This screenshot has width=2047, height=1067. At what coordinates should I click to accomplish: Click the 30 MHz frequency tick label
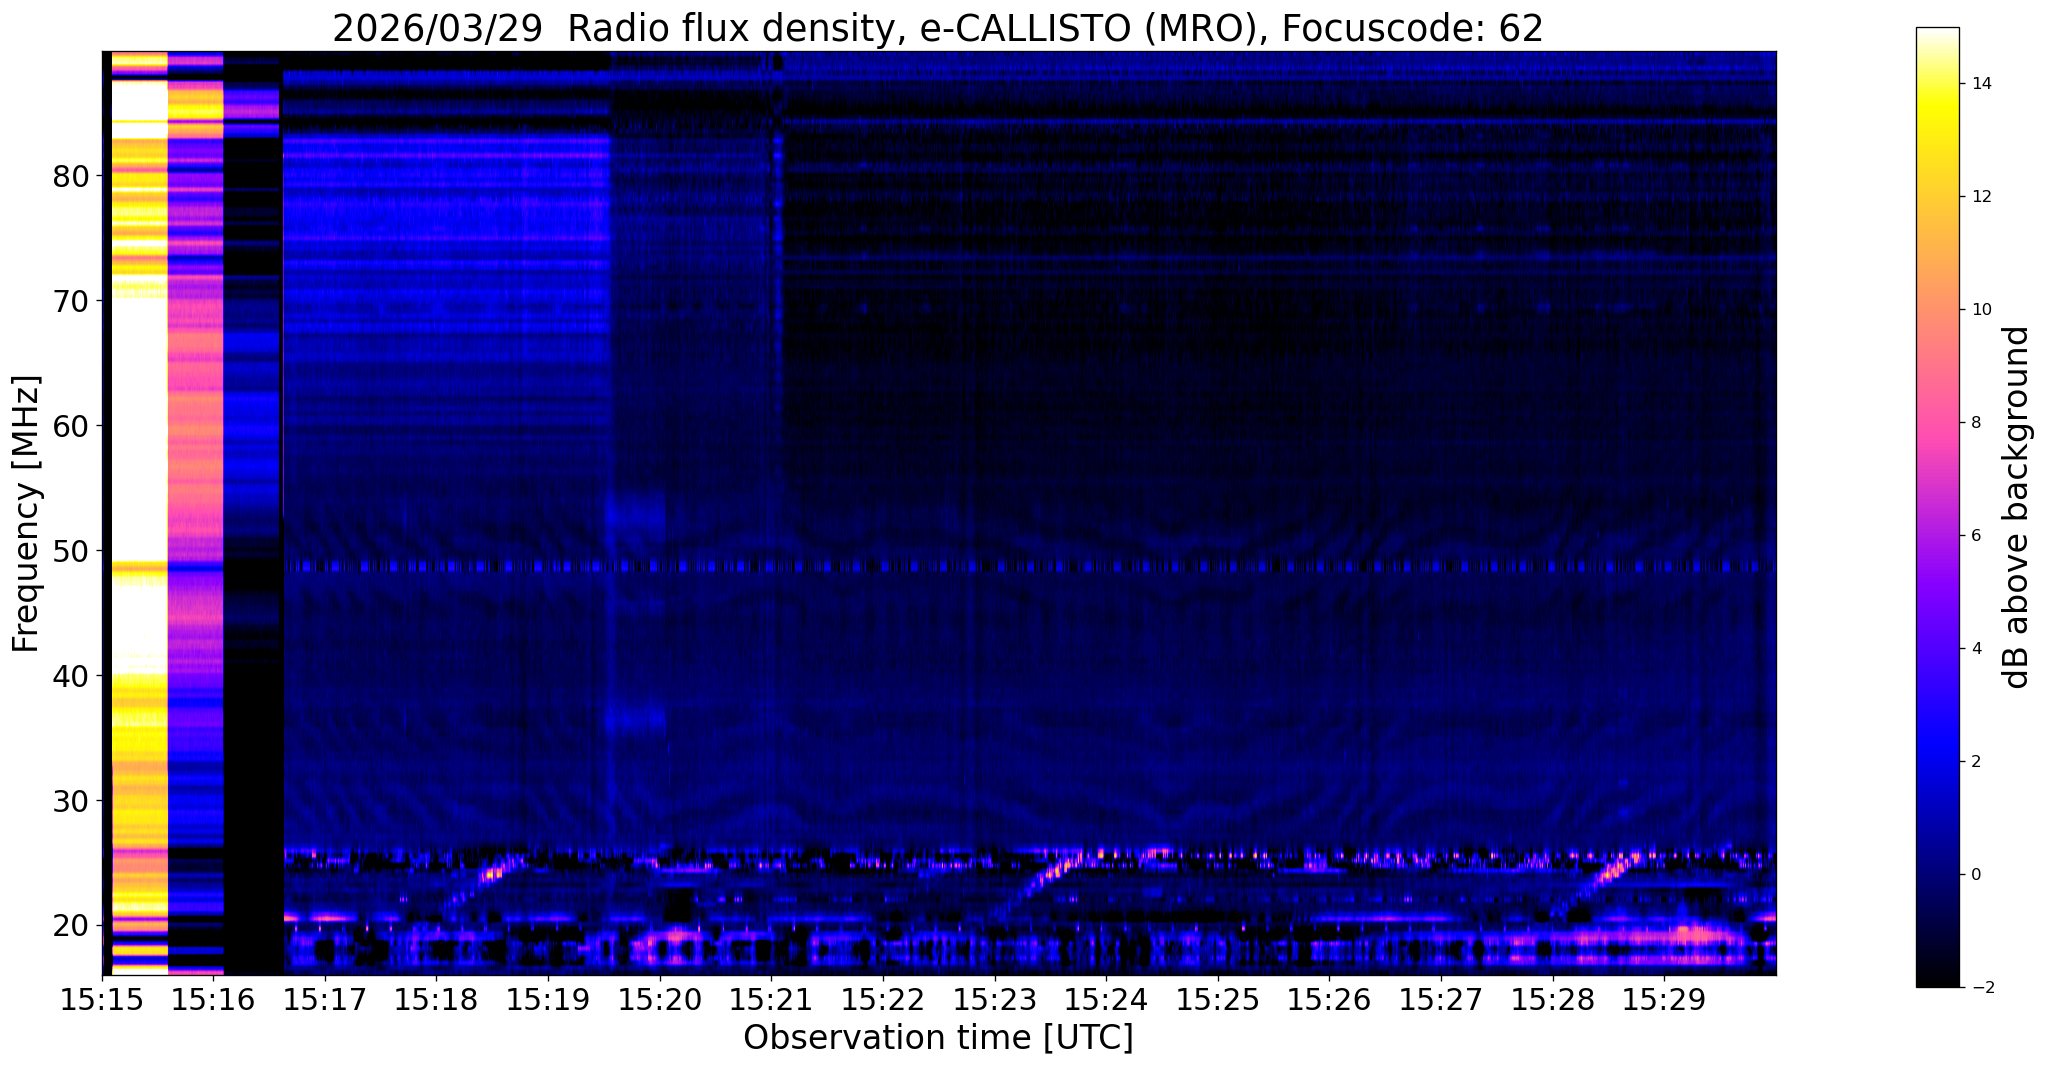click(70, 800)
